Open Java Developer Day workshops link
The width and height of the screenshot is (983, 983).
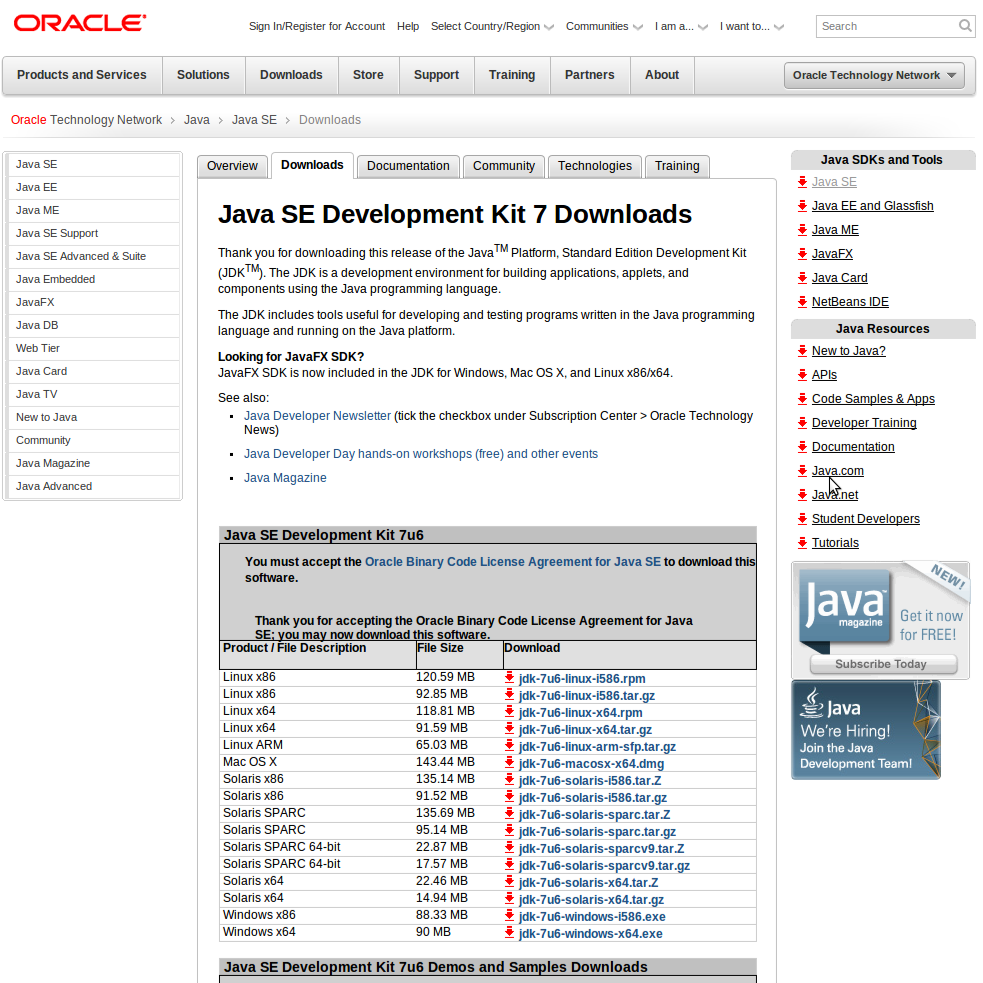click(x=421, y=454)
